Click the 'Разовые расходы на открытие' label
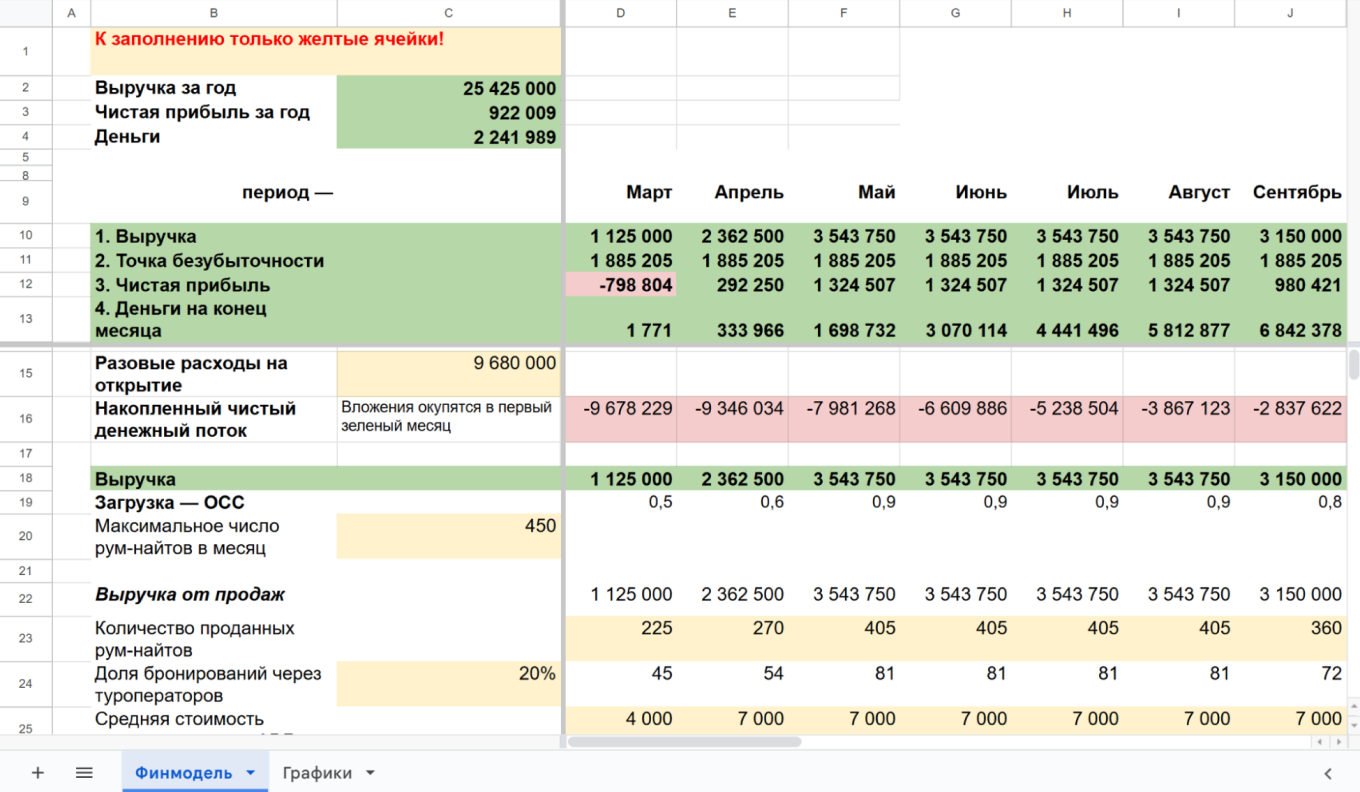The height and width of the screenshot is (792, 1360). click(191, 374)
